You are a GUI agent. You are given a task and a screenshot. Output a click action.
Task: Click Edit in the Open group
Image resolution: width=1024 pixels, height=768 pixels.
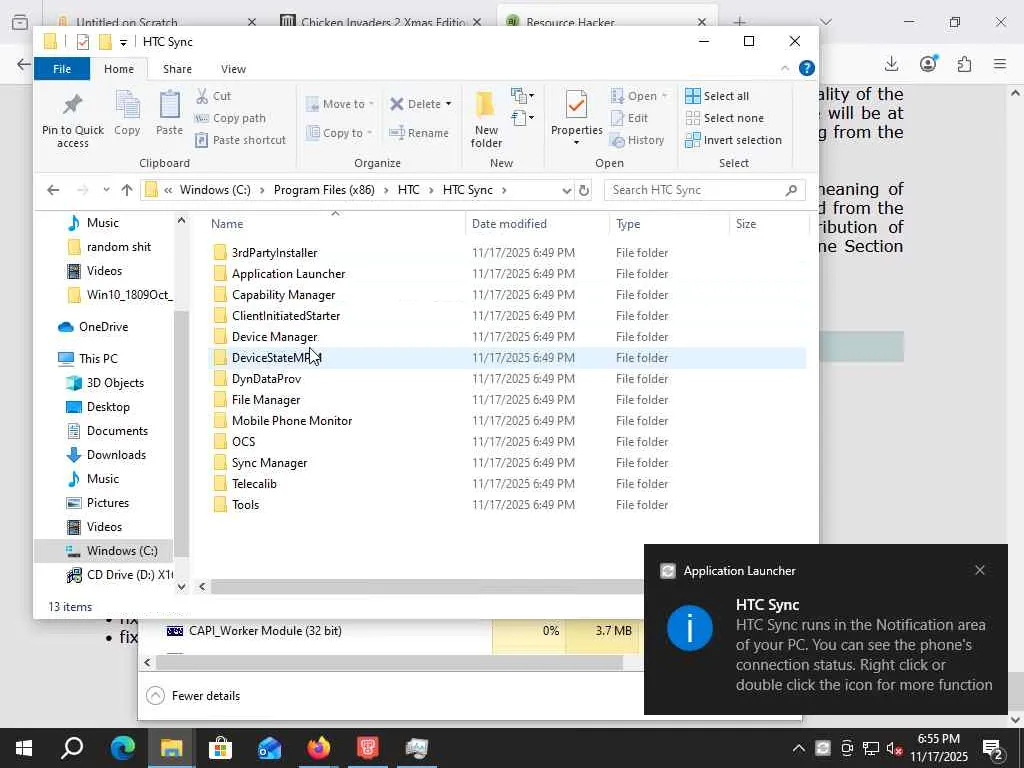coord(630,118)
